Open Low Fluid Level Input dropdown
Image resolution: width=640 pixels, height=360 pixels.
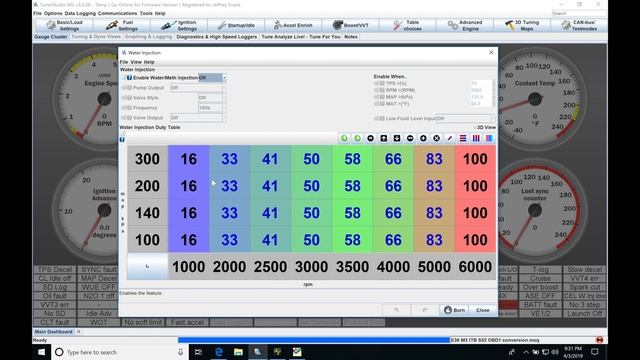click(x=466, y=118)
